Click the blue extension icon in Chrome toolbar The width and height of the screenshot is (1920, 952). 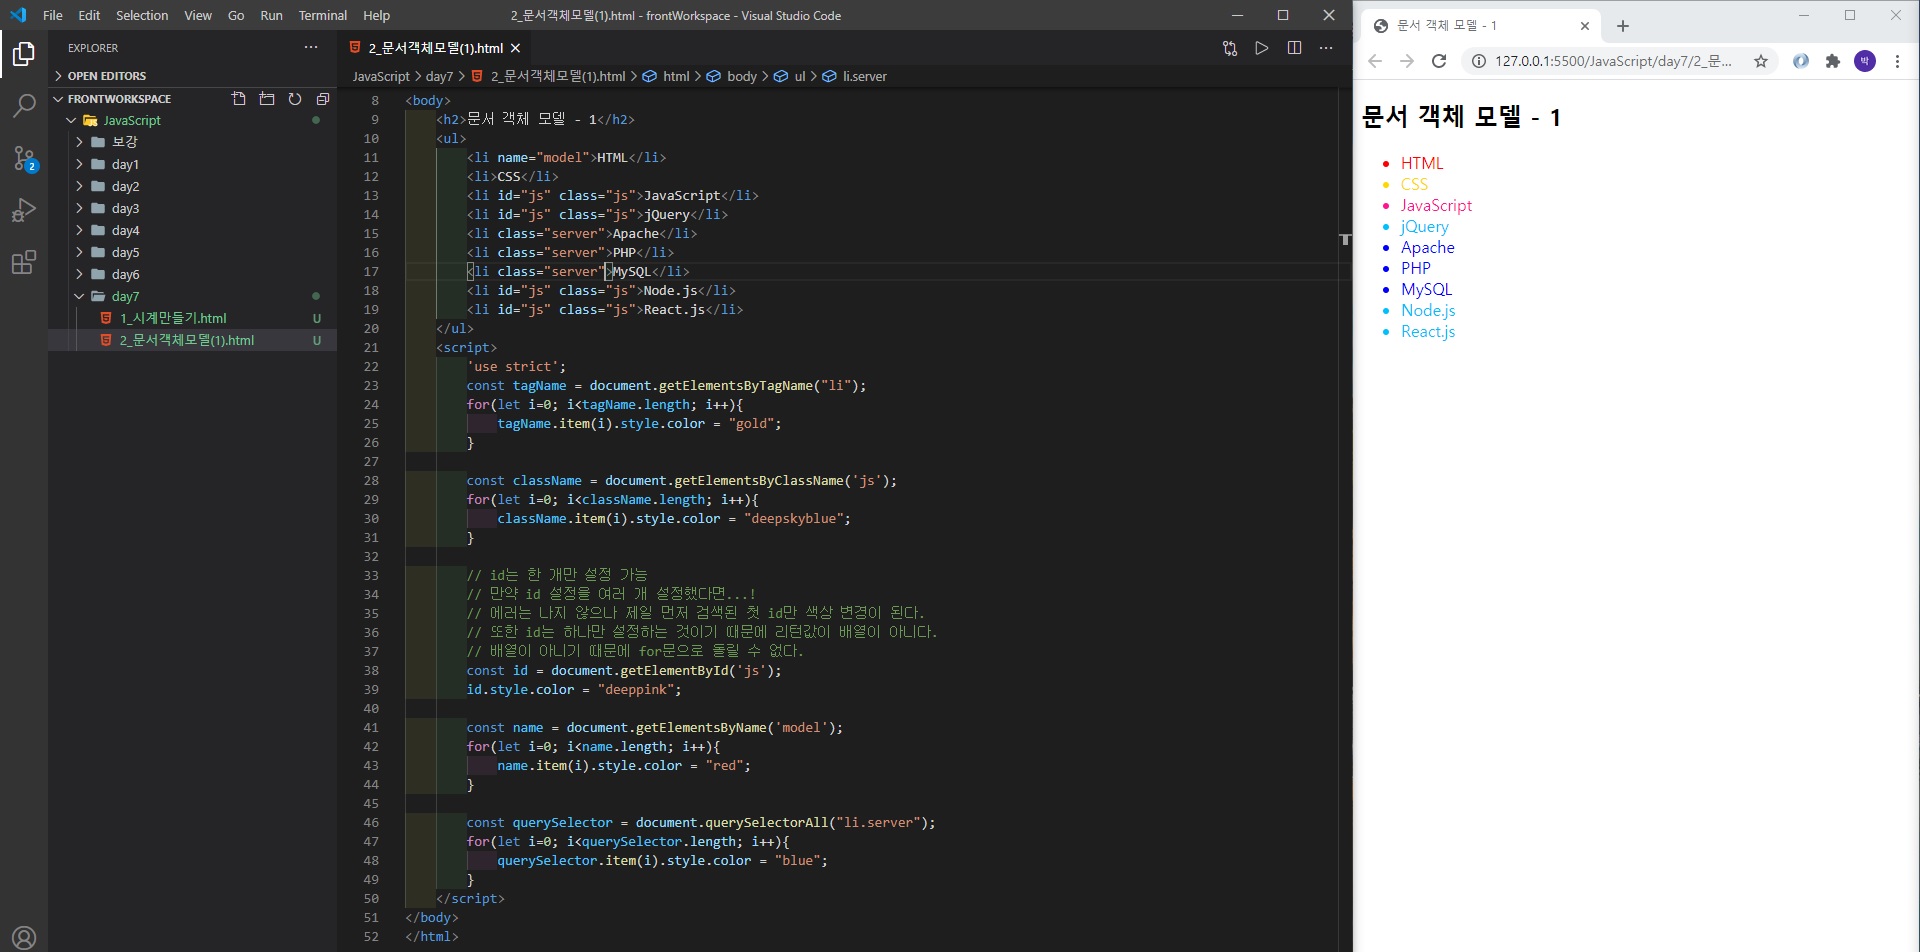pyautogui.click(x=1801, y=61)
